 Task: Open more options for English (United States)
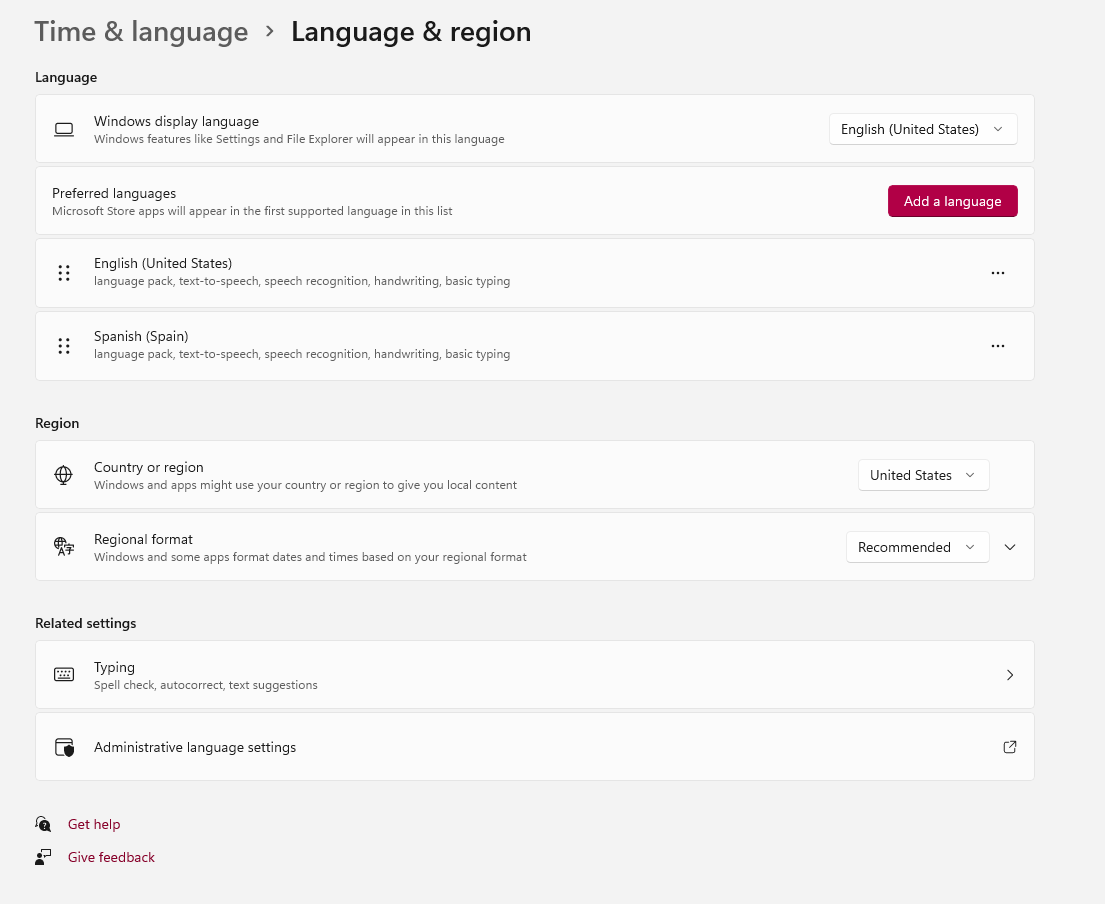click(x=997, y=273)
